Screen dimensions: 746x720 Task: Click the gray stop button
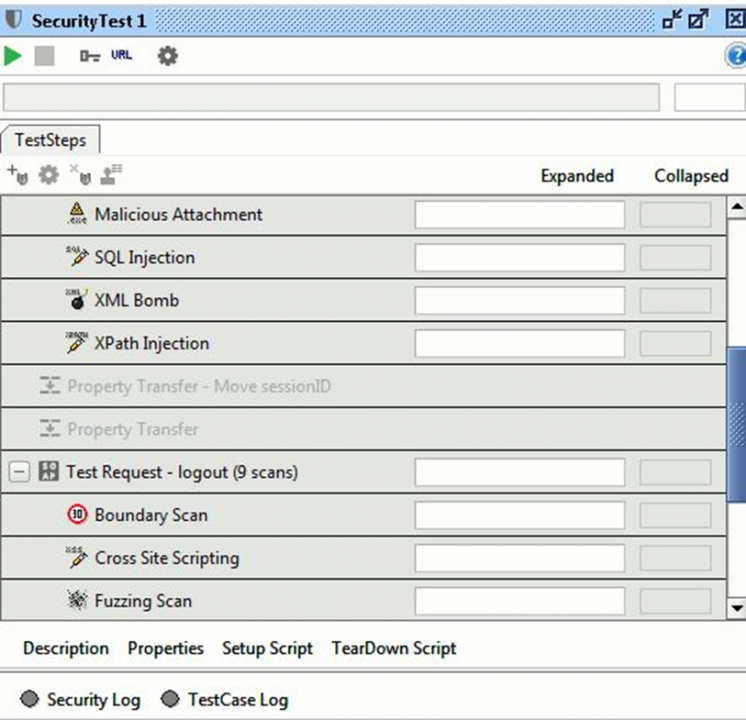(x=44, y=56)
